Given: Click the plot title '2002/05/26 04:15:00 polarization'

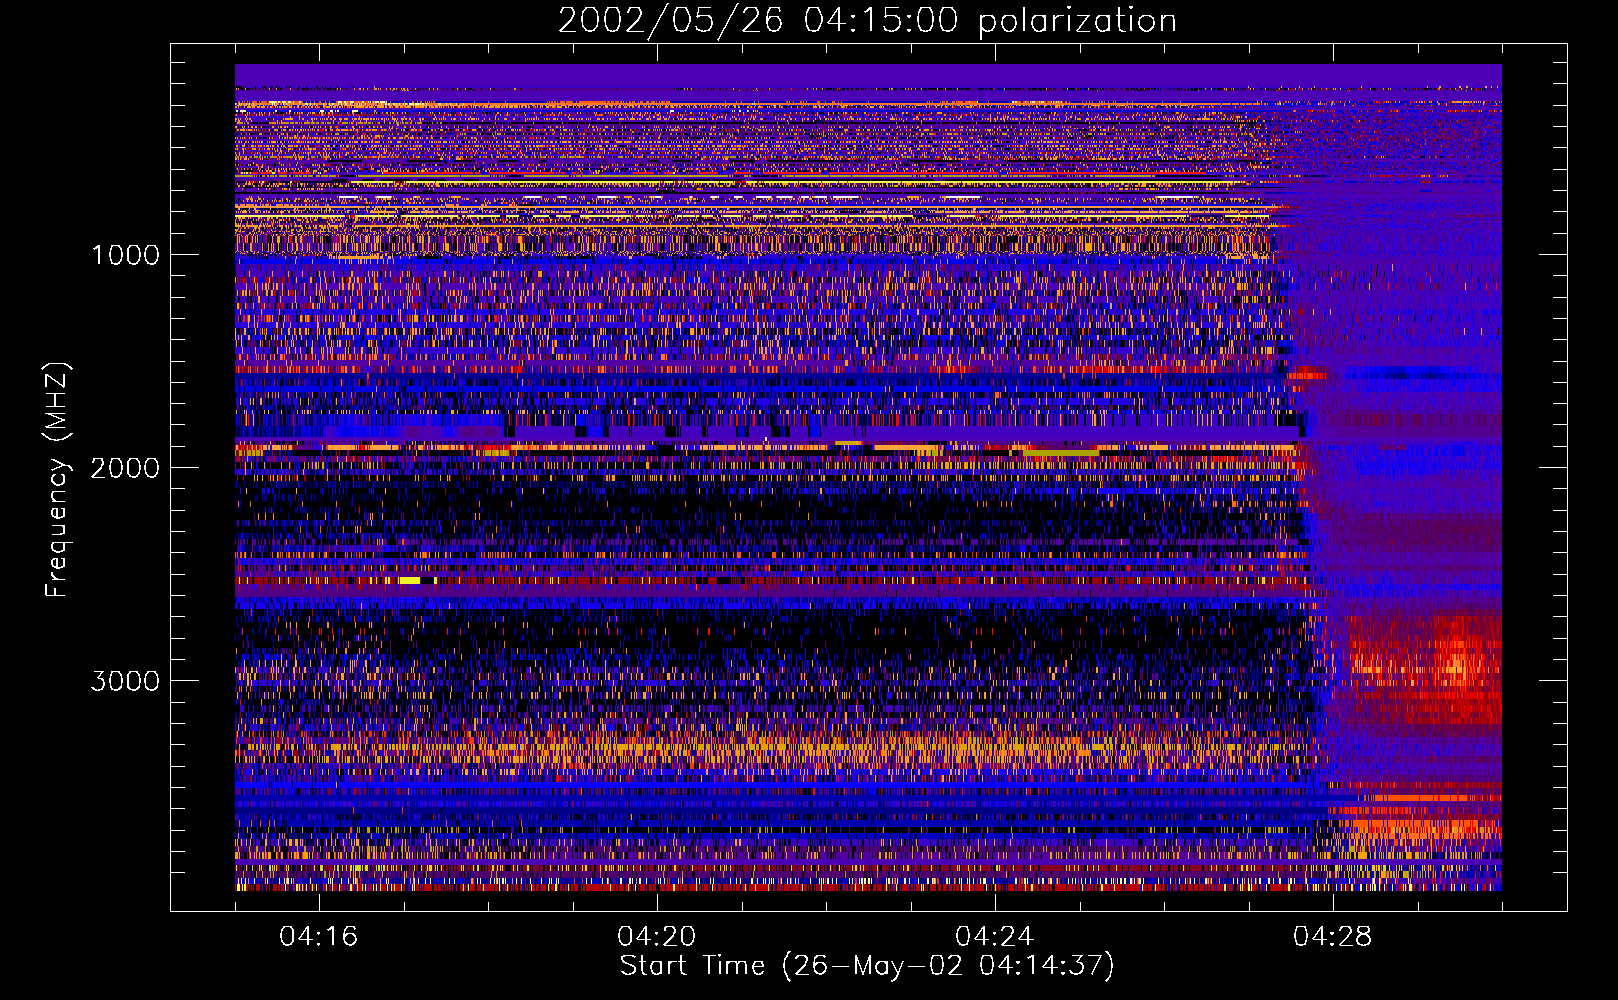Looking at the screenshot, I should [x=867, y=20].
